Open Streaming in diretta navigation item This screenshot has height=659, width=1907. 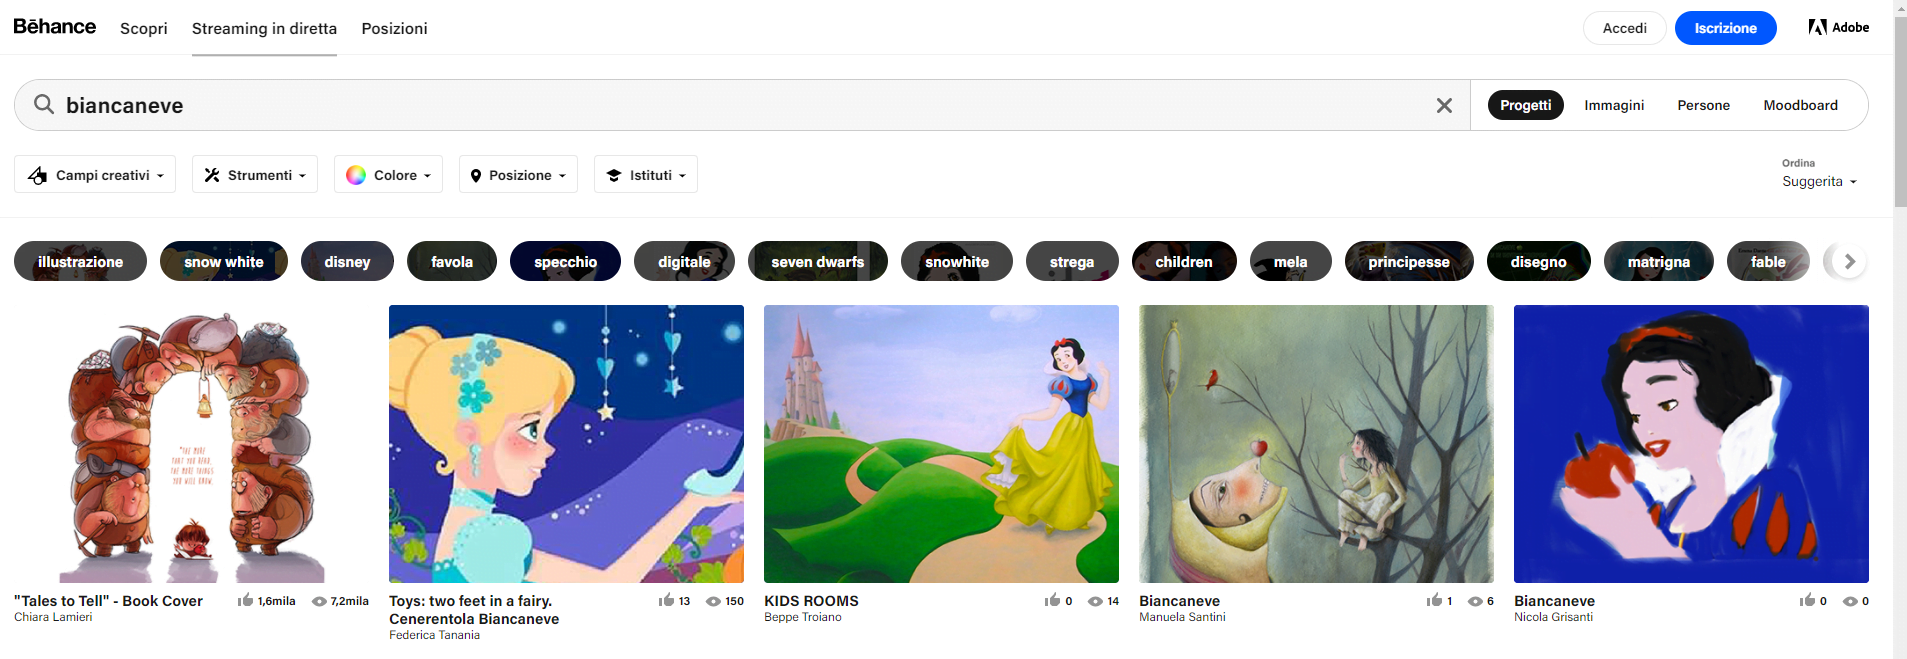pos(264,28)
